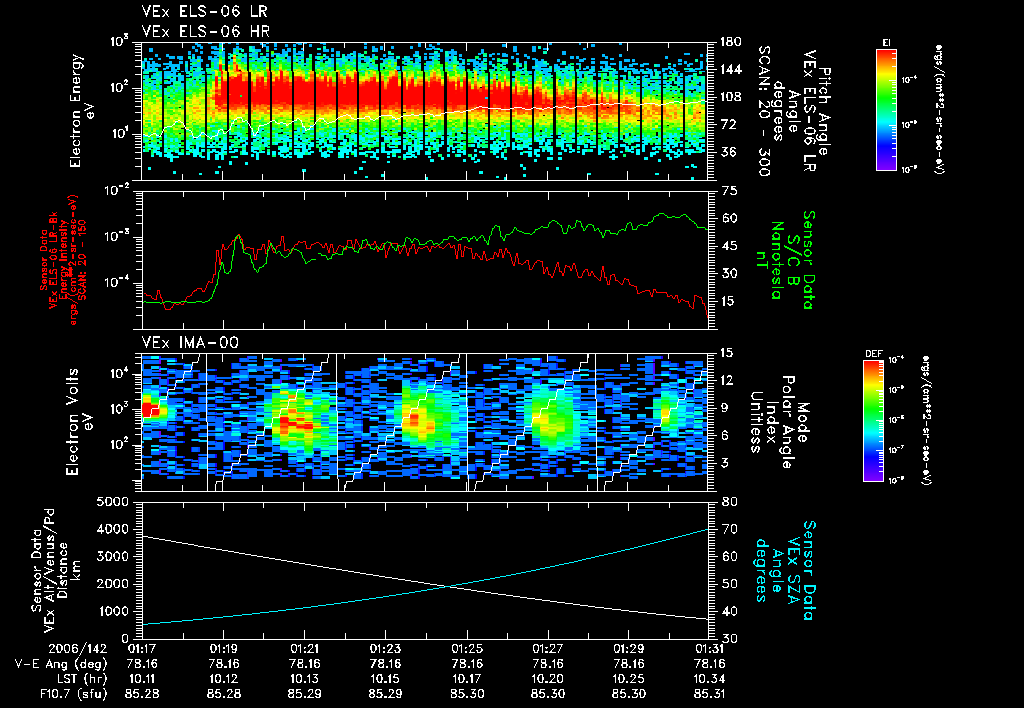Image resolution: width=1024 pixels, height=708 pixels.
Task: Click the 01:21 time tick label
Action: [x=304, y=649]
